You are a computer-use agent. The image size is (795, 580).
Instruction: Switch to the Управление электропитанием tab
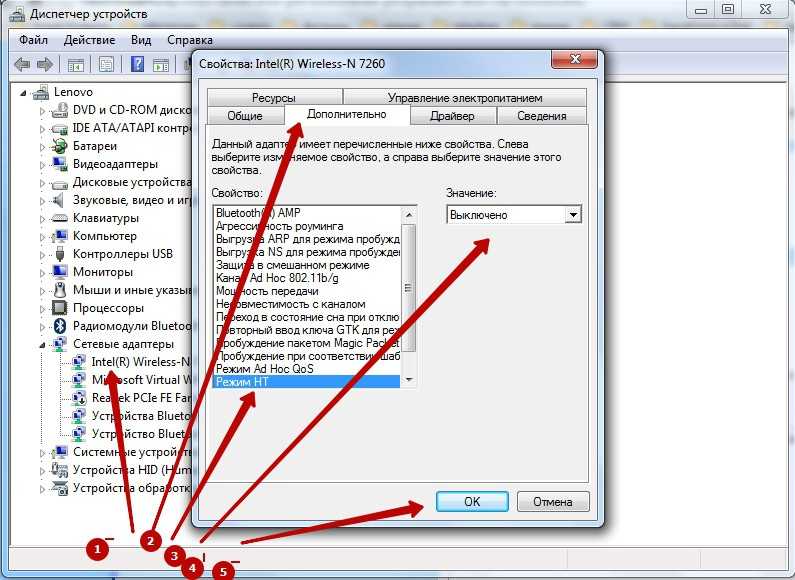(465, 97)
